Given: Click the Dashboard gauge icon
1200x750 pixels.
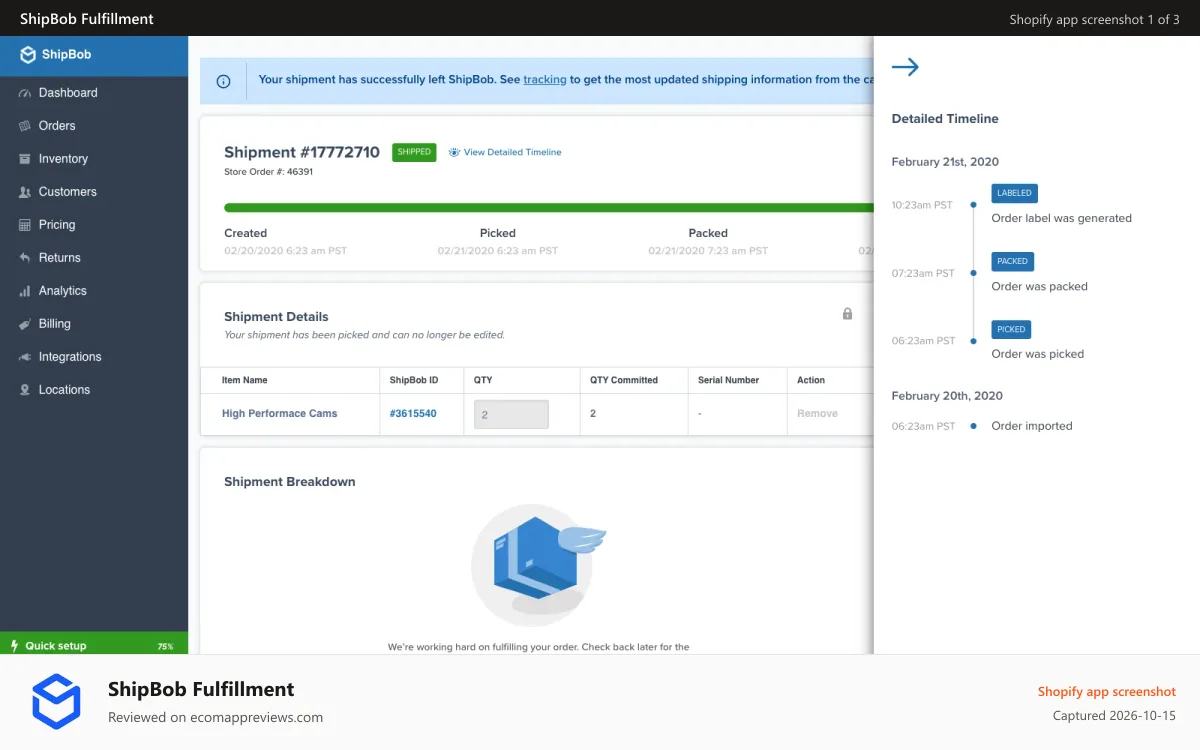Looking at the screenshot, I should (25, 93).
